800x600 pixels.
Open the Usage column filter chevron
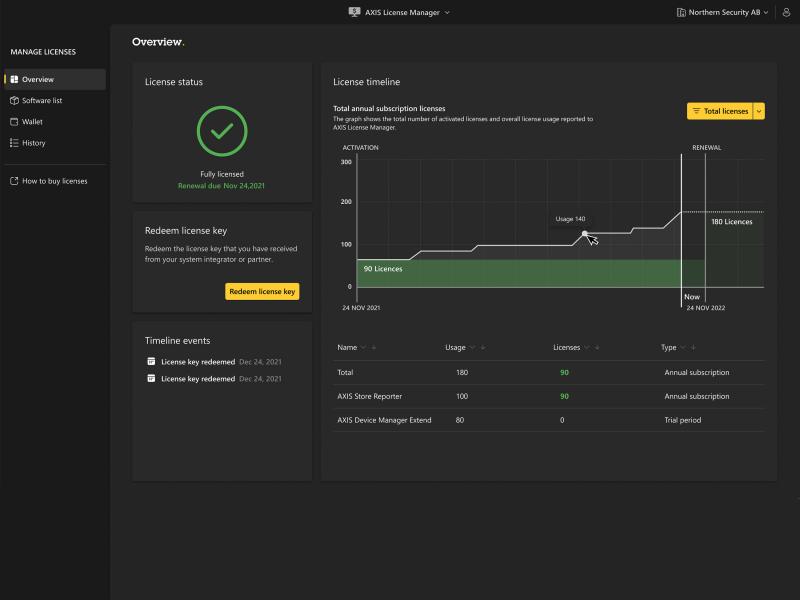[x=472, y=347]
